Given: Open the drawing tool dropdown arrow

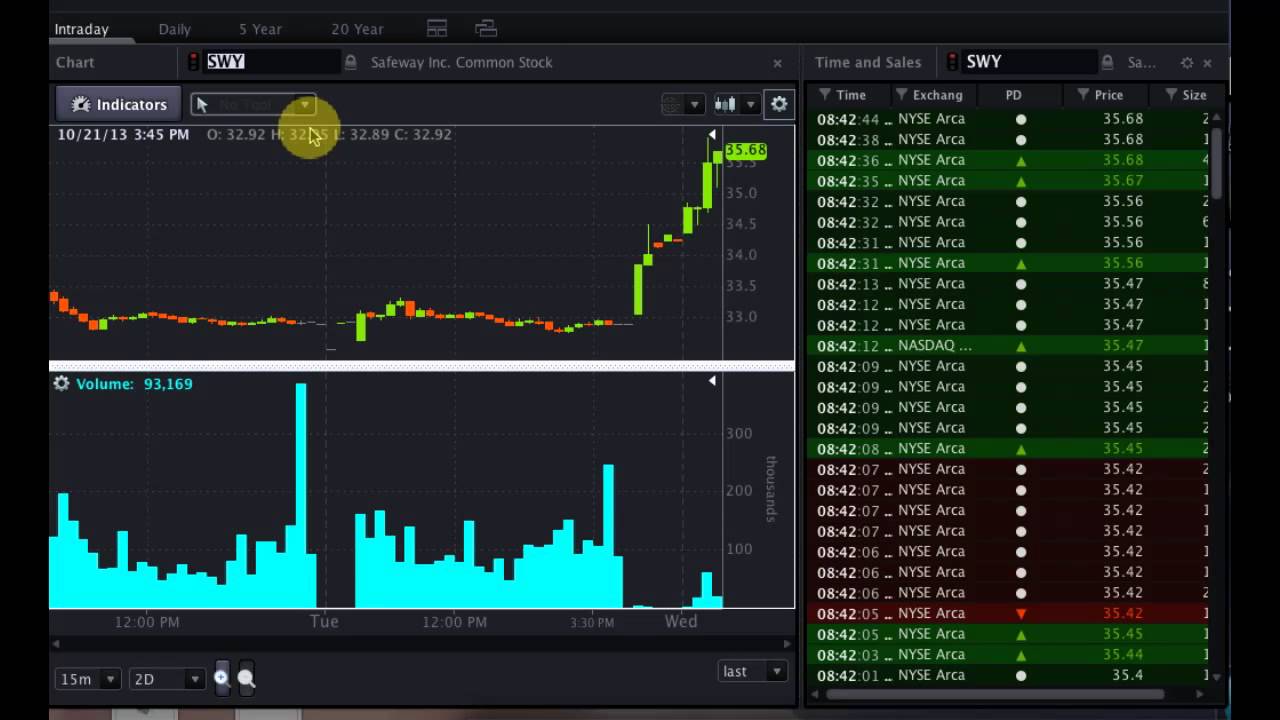Looking at the screenshot, I should pyautogui.click(x=304, y=104).
